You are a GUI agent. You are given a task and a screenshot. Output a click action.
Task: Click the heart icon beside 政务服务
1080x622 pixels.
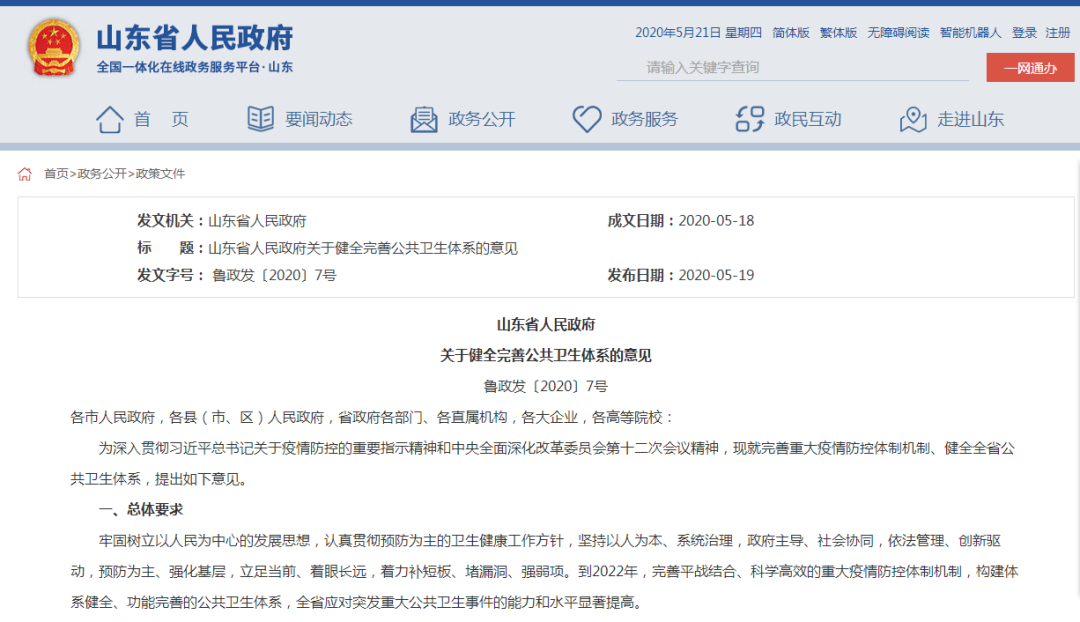point(587,119)
